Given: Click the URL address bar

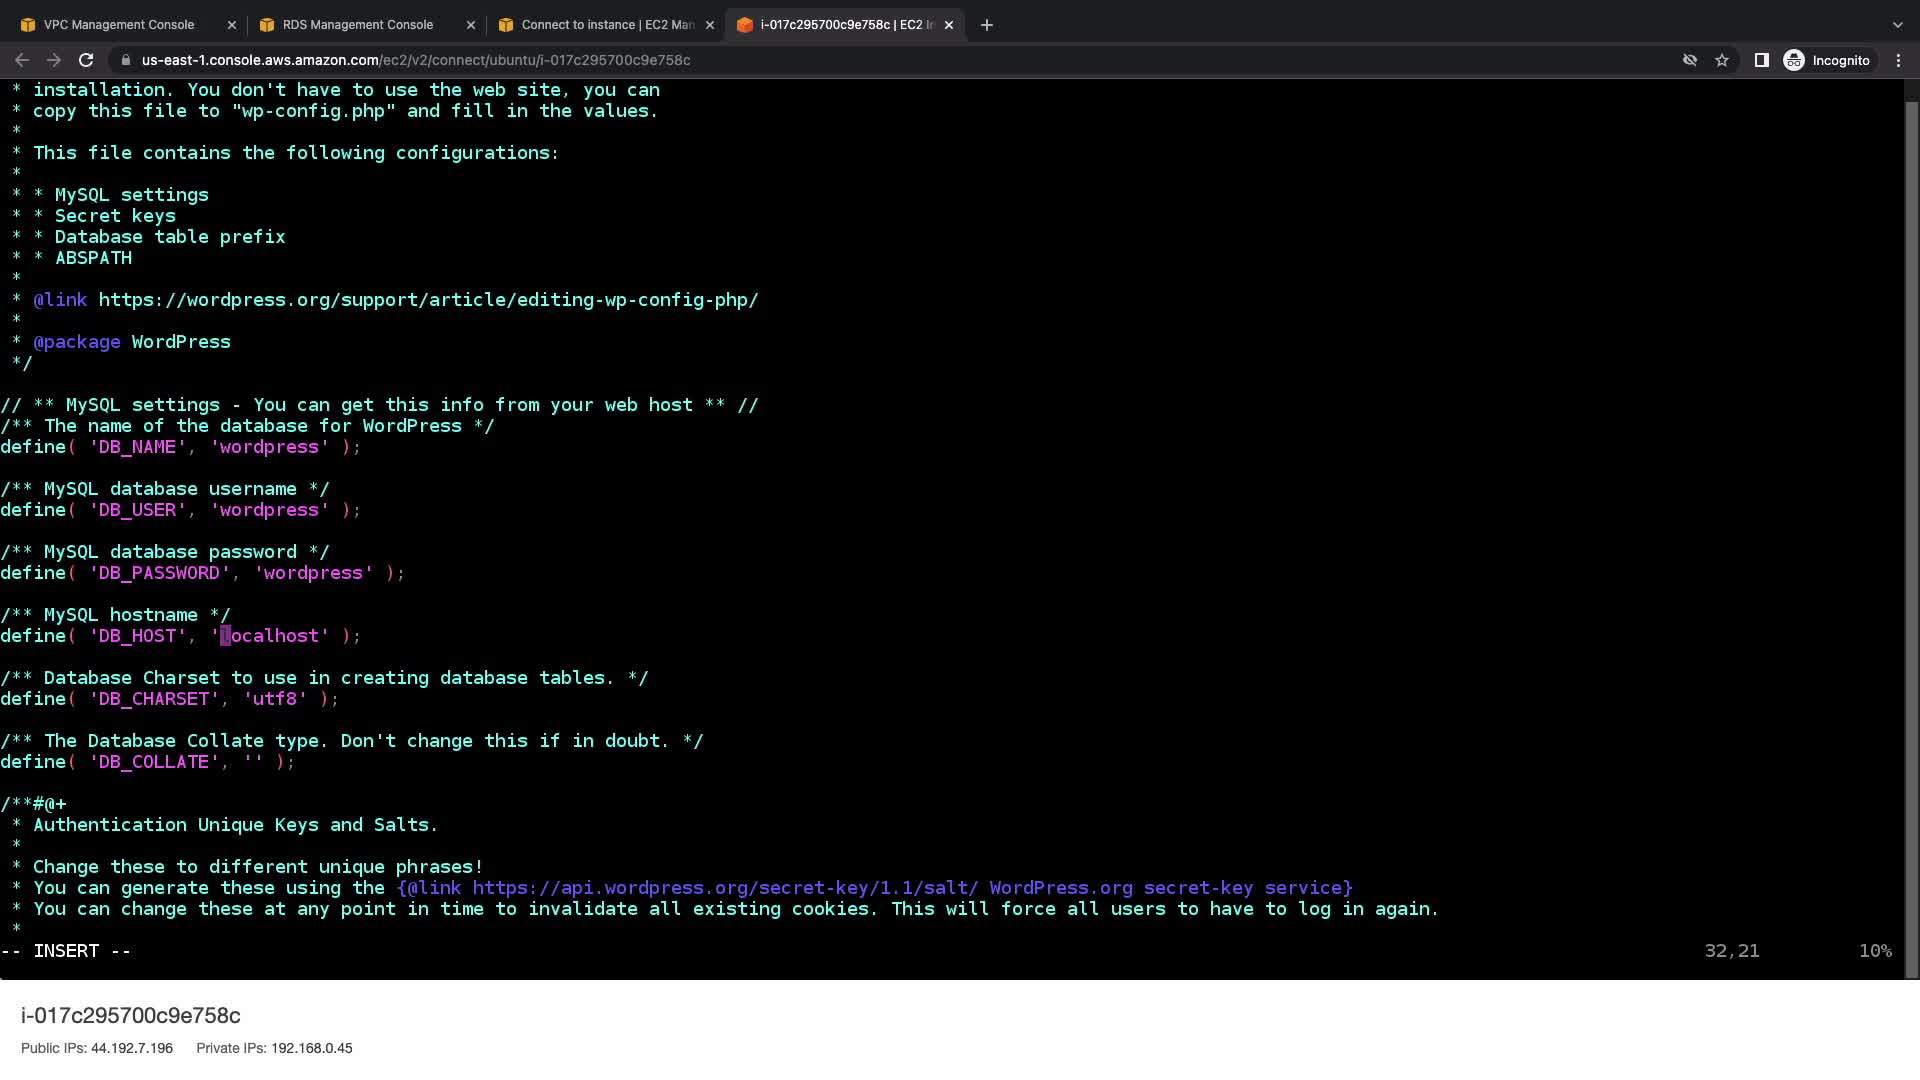Looking at the screenshot, I should tap(800, 60).
